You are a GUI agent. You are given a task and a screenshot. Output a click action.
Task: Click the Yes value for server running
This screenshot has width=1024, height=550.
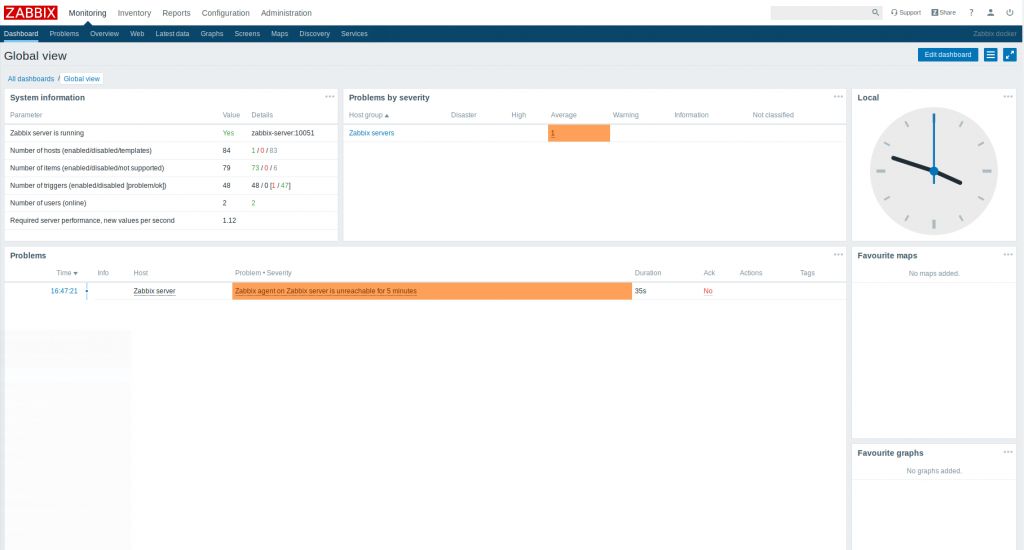tap(228, 133)
